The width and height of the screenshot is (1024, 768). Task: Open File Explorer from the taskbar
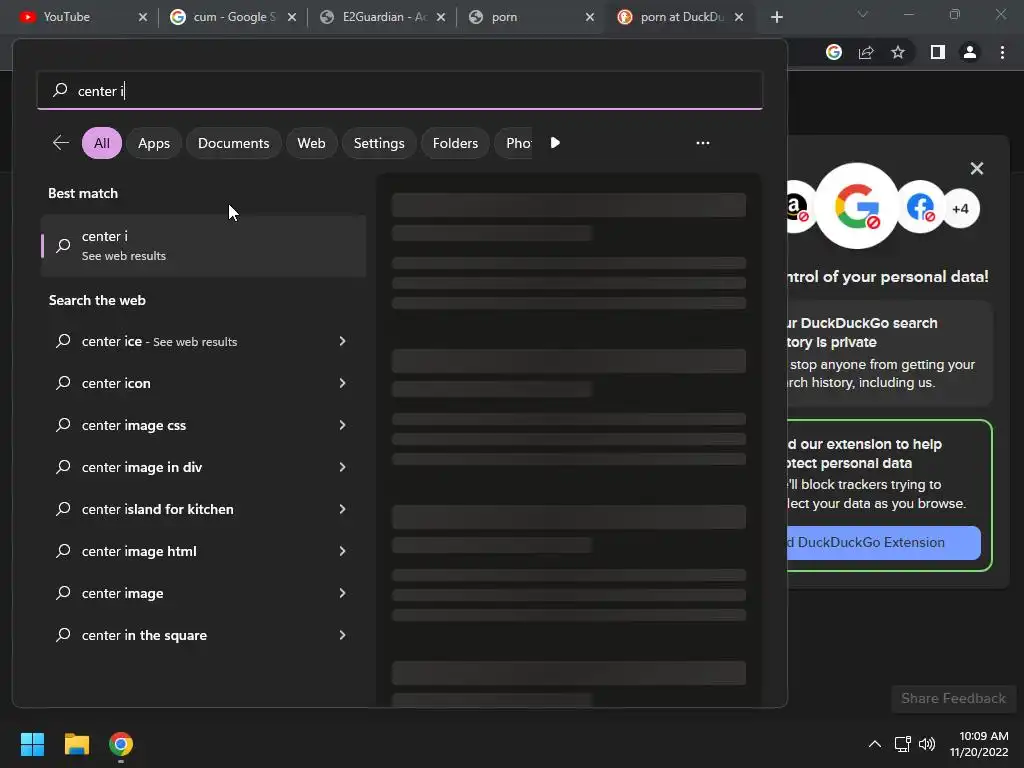[76, 744]
